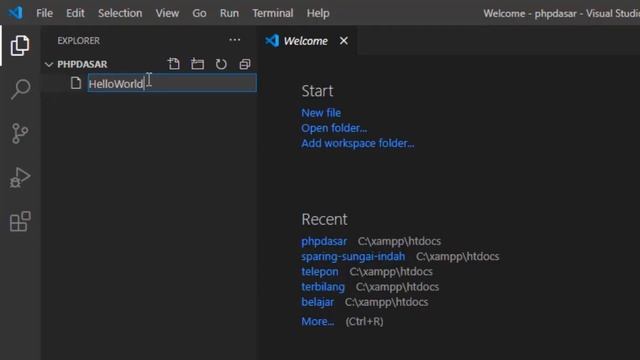Refresh the Explorer file tree
Image resolution: width=640 pixels, height=360 pixels.
tap(221, 64)
